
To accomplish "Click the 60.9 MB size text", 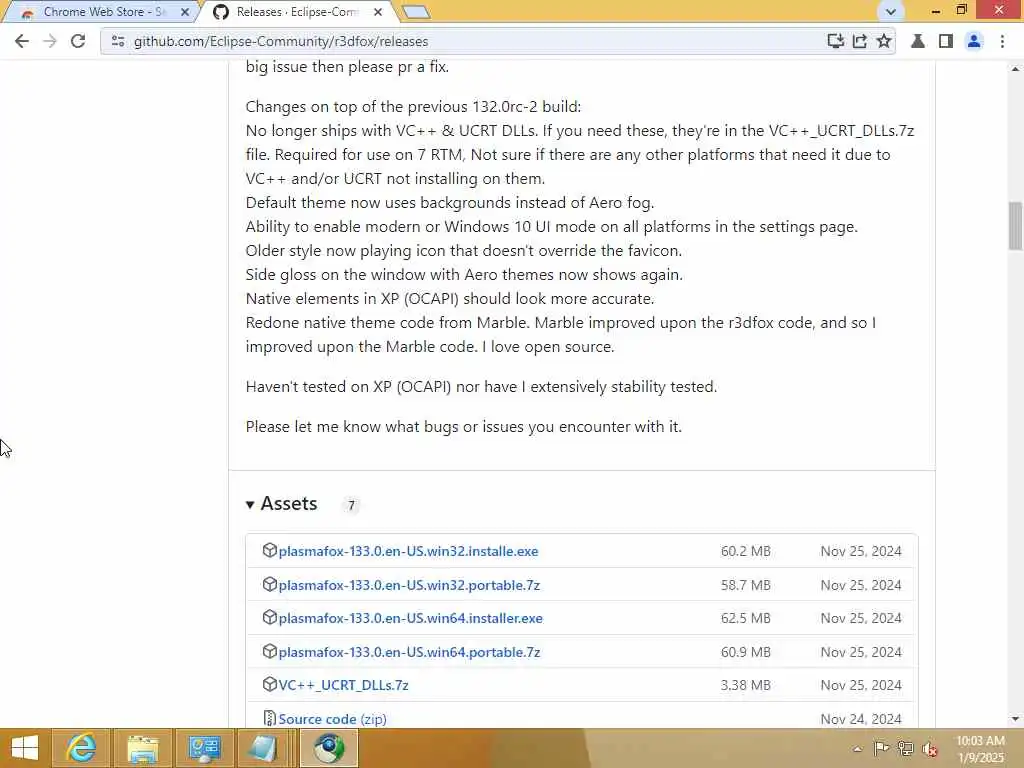I will (x=746, y=652).
